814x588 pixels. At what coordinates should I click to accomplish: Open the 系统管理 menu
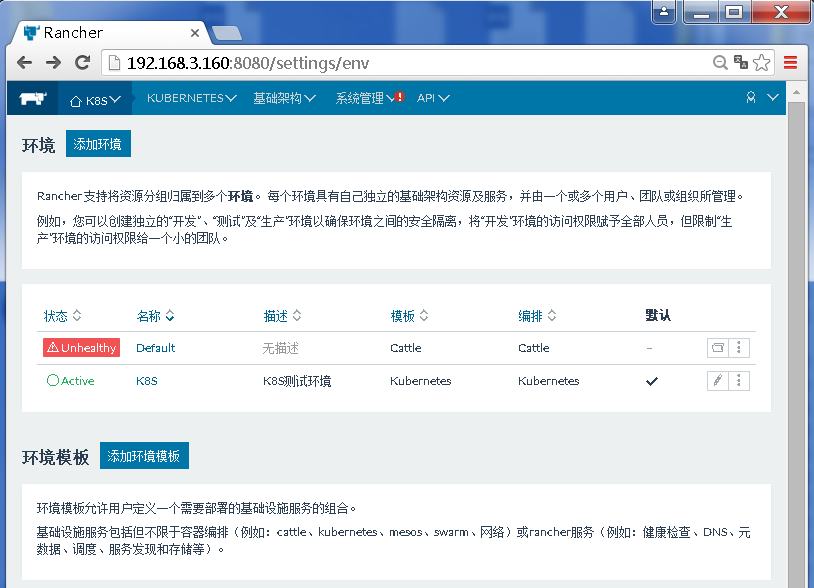(x=364, y=98)
